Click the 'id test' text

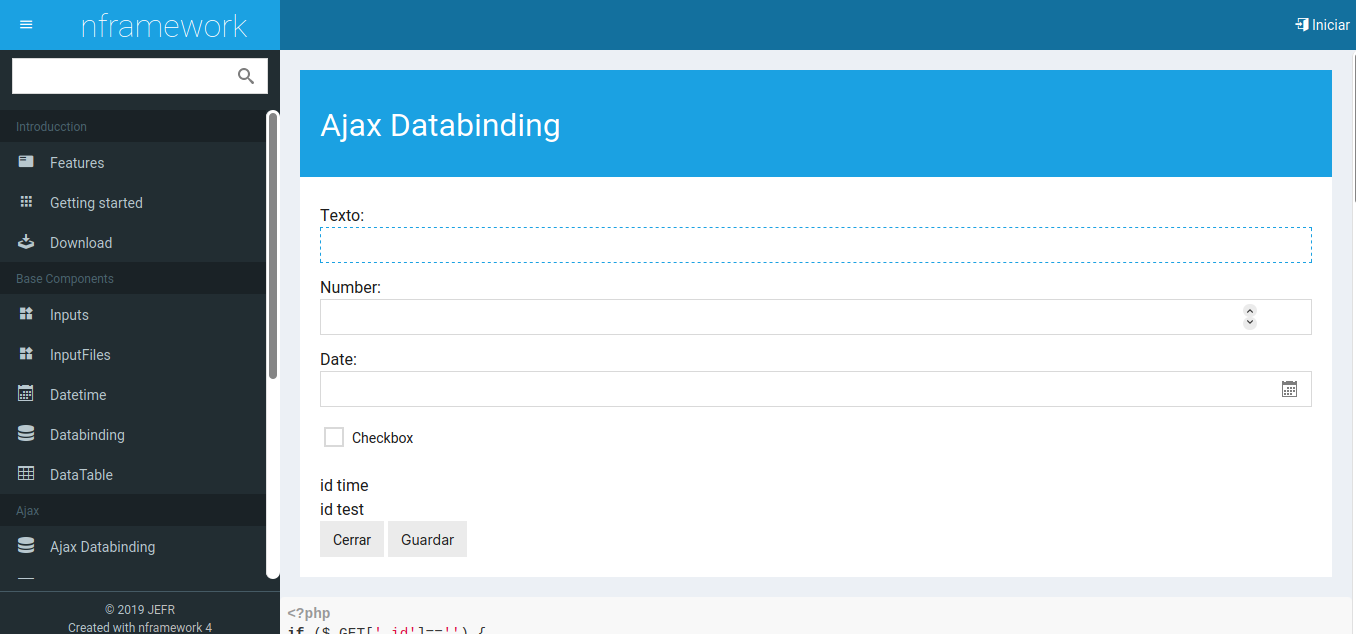coord(342,509)
